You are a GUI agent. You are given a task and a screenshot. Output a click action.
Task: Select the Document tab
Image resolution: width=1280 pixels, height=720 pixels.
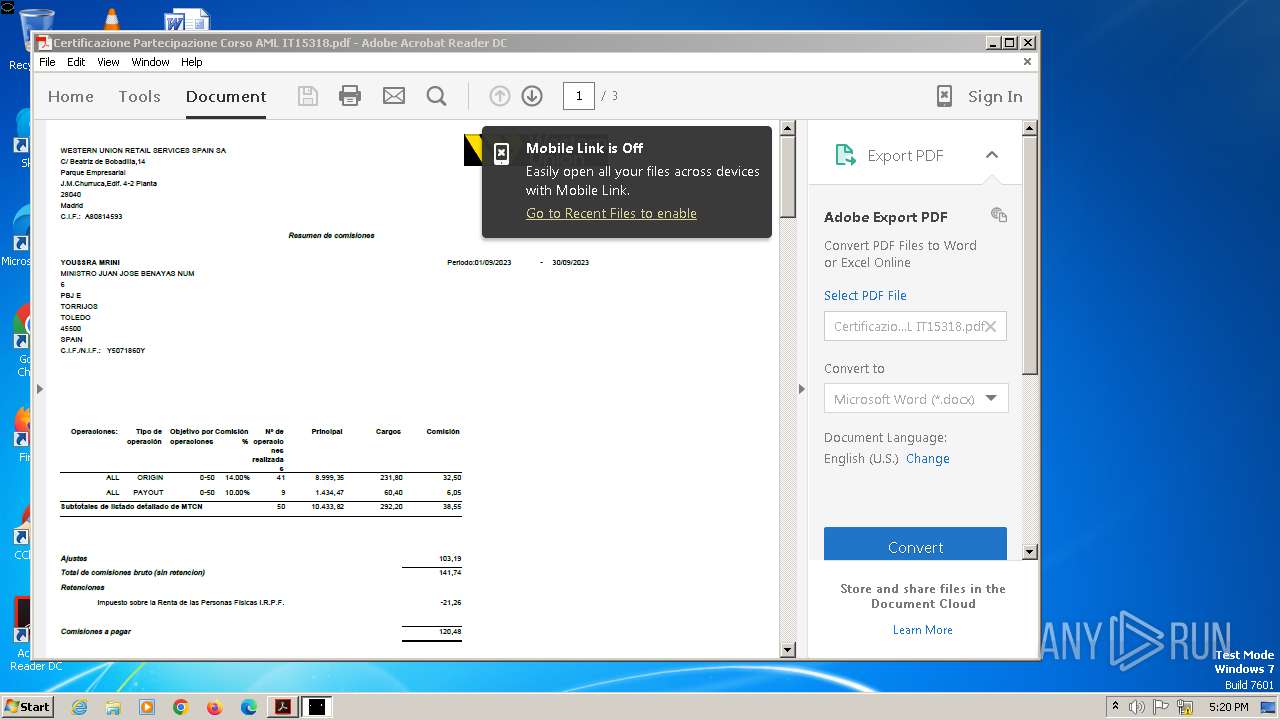[226, 96]
